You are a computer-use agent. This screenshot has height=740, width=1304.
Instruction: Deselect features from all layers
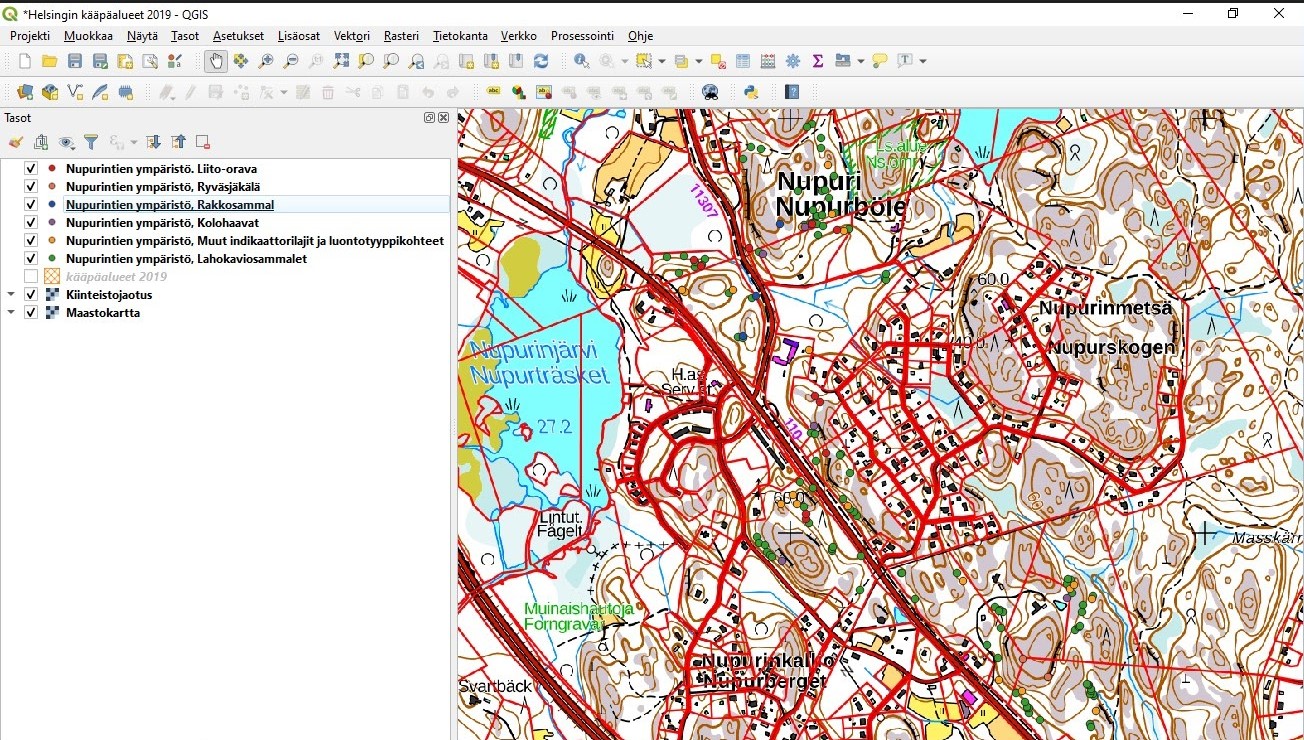coord(718,61)
